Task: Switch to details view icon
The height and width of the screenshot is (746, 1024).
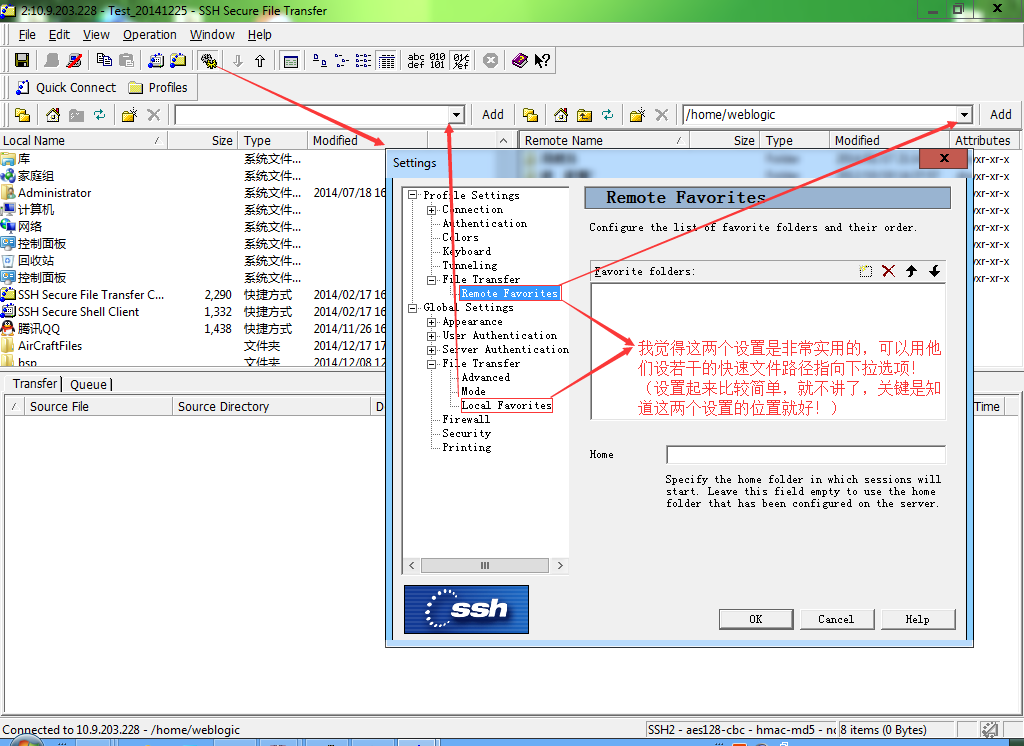Action: 387,61
